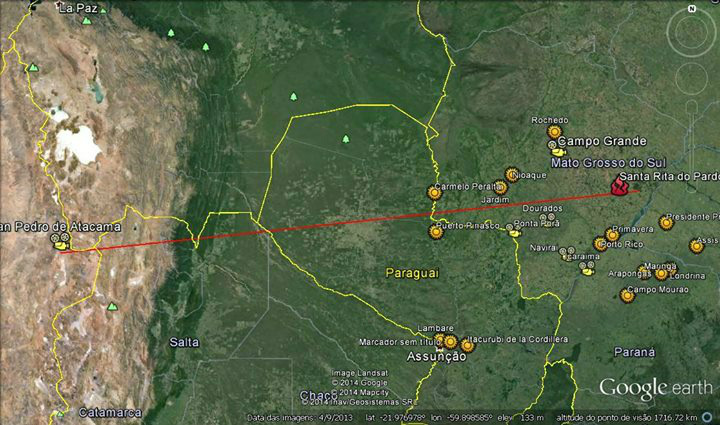The image size is (720, 425).
Task: Click the Rochedo place label
Action: point(550,120)
